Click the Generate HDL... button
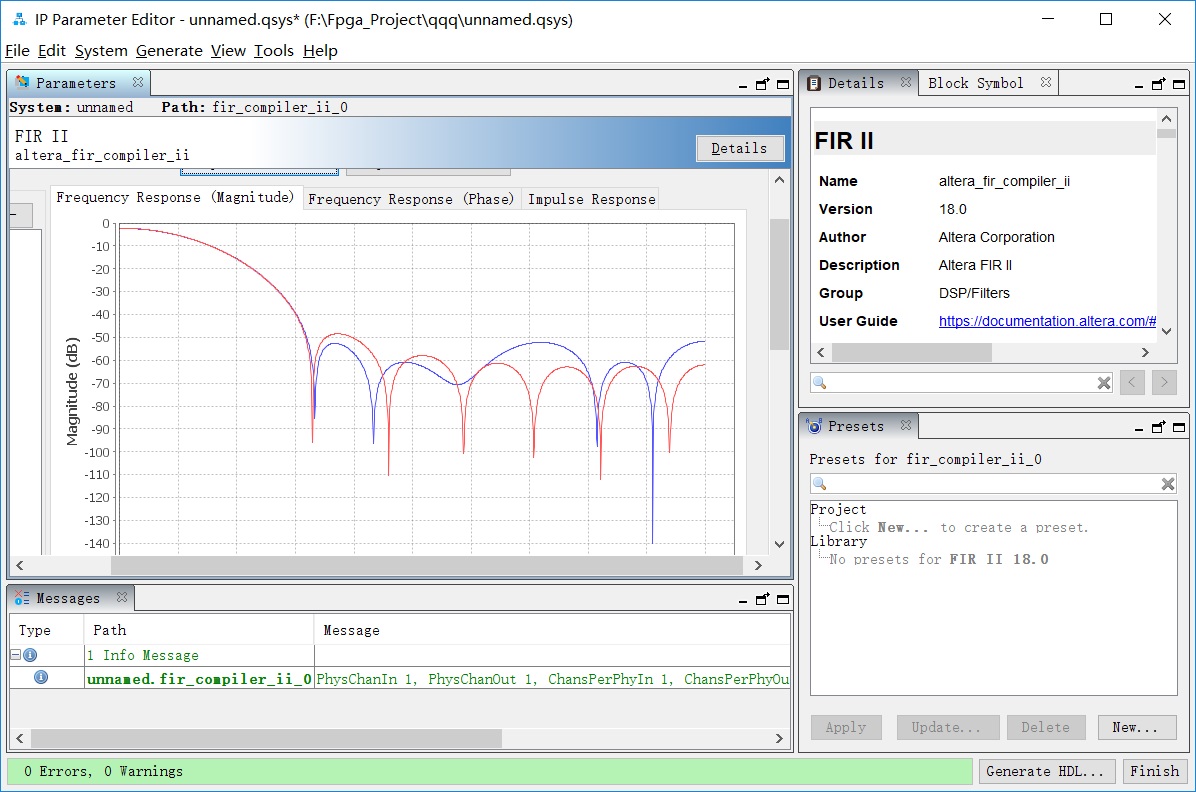 pyautogui.click(x=1045, y=771)
